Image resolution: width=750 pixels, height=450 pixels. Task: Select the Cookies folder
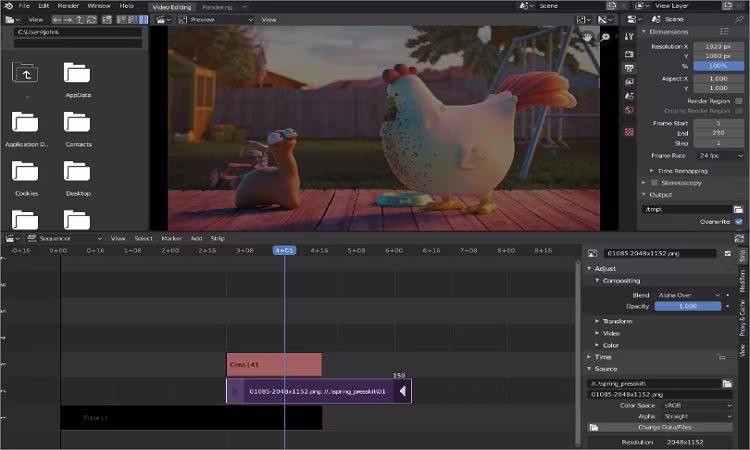coord(25,177)
